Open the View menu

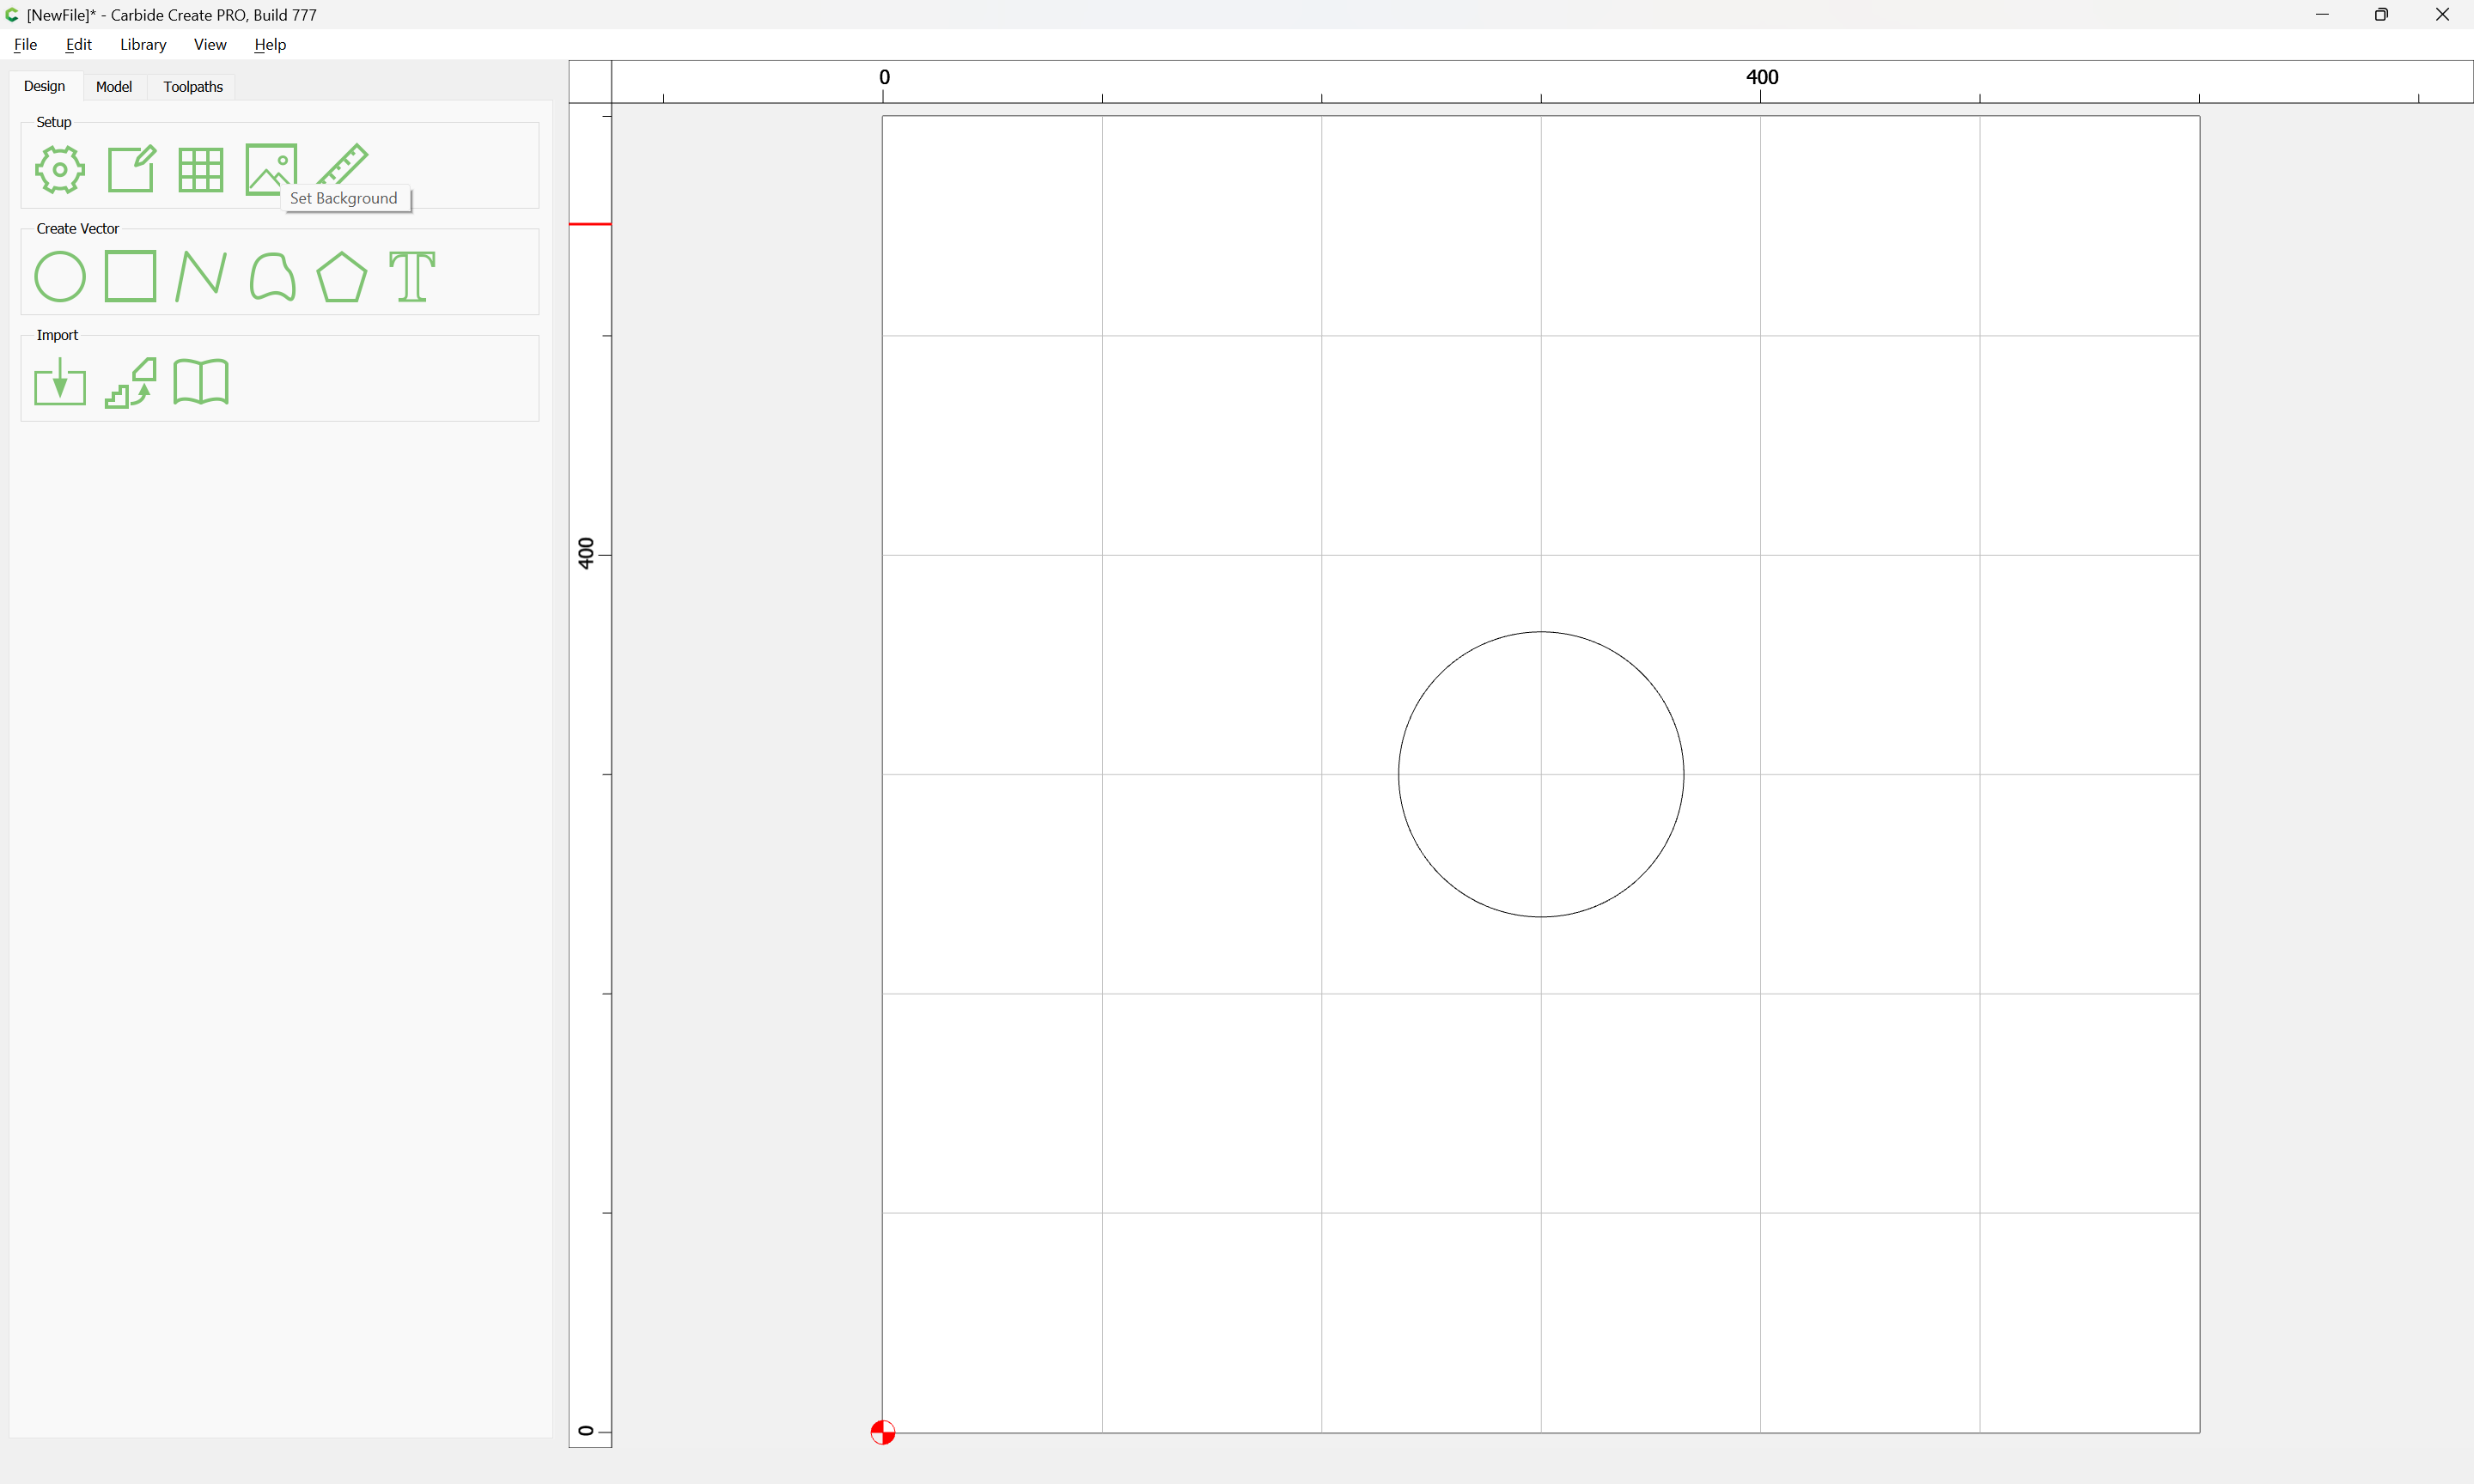(210, 44)
